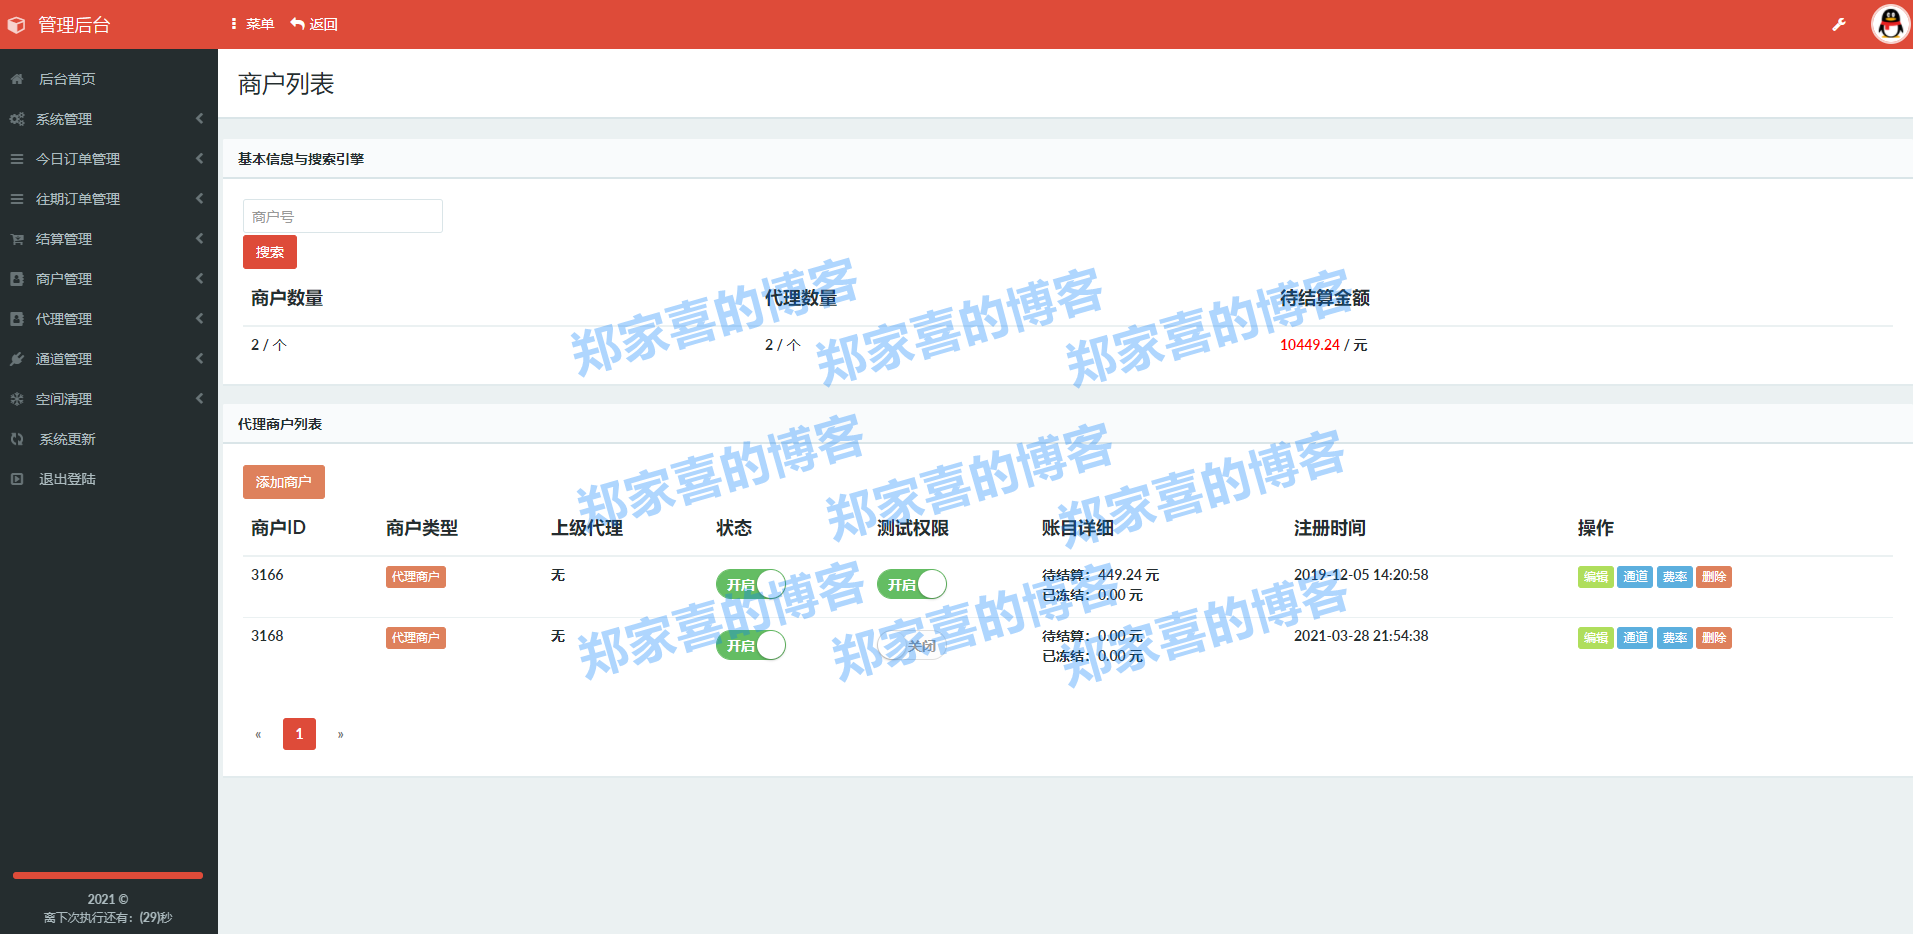
Task: Click 删除 for merchant 3168
Action: (x=1714, y=638)
